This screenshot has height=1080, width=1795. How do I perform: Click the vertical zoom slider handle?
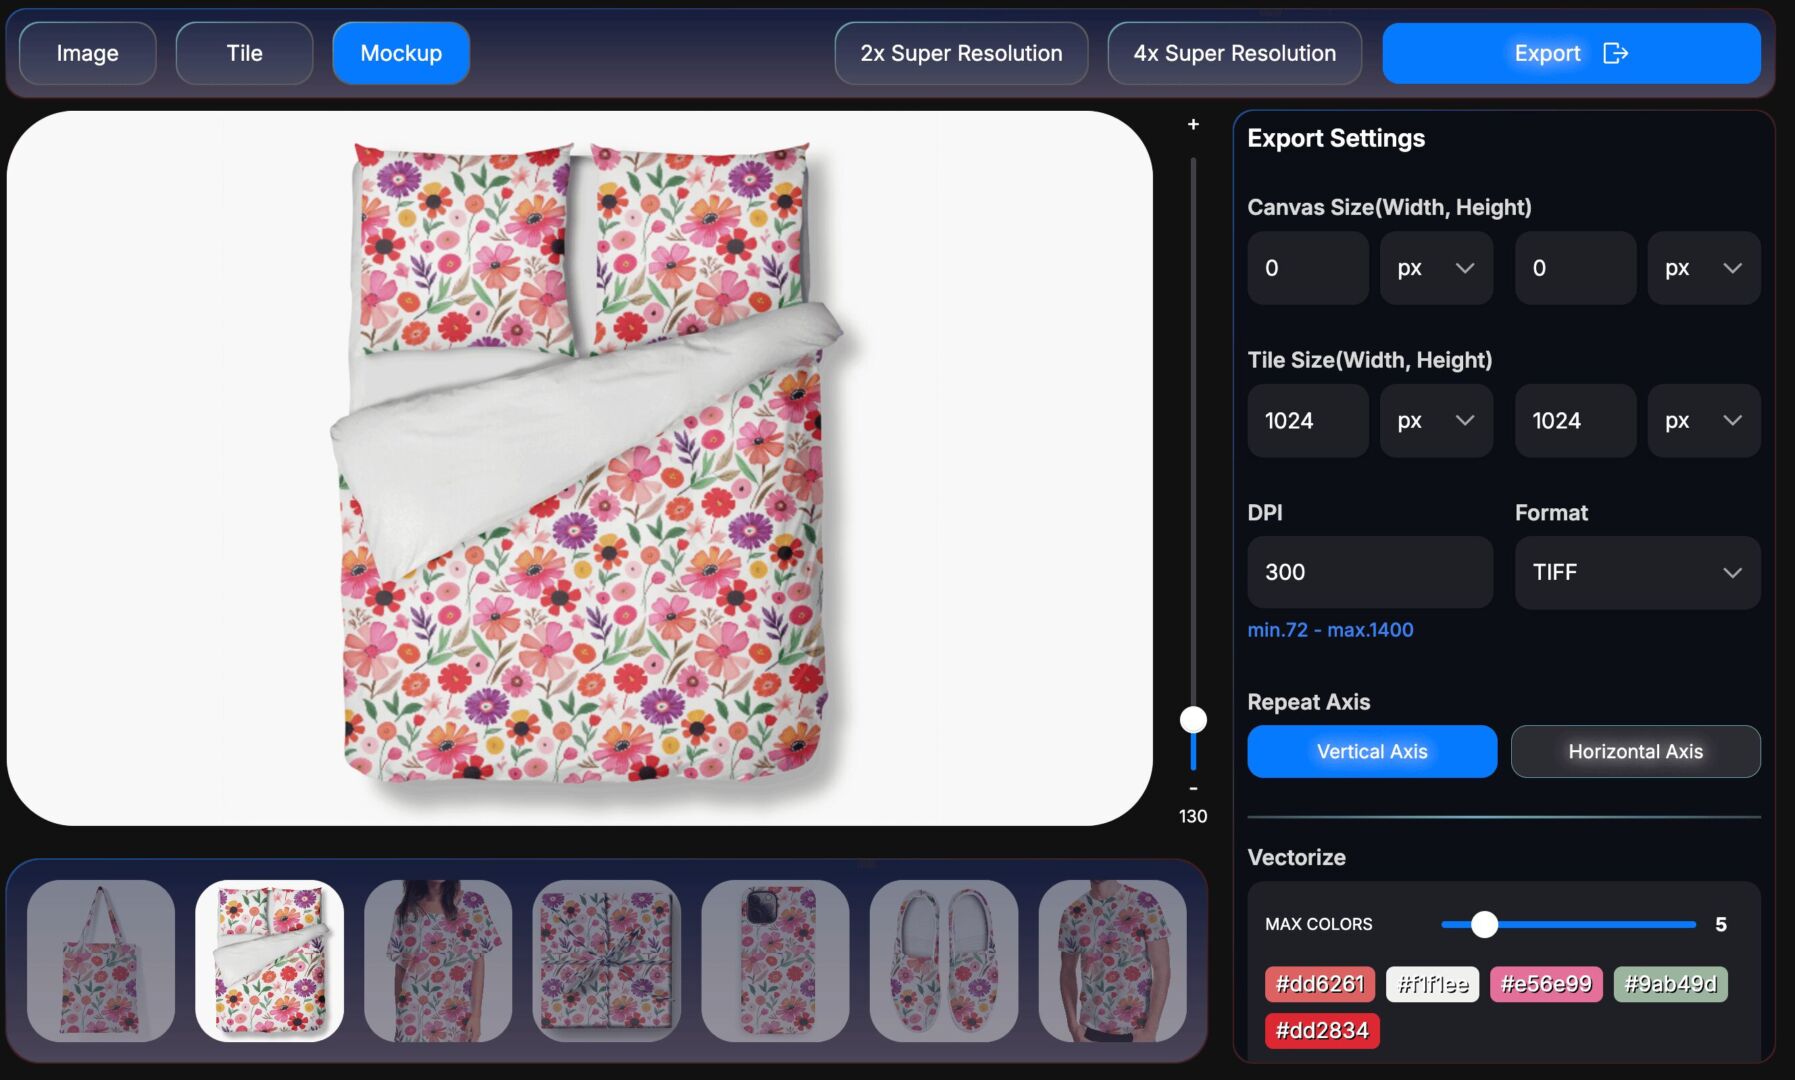[x=1193, y=719]
